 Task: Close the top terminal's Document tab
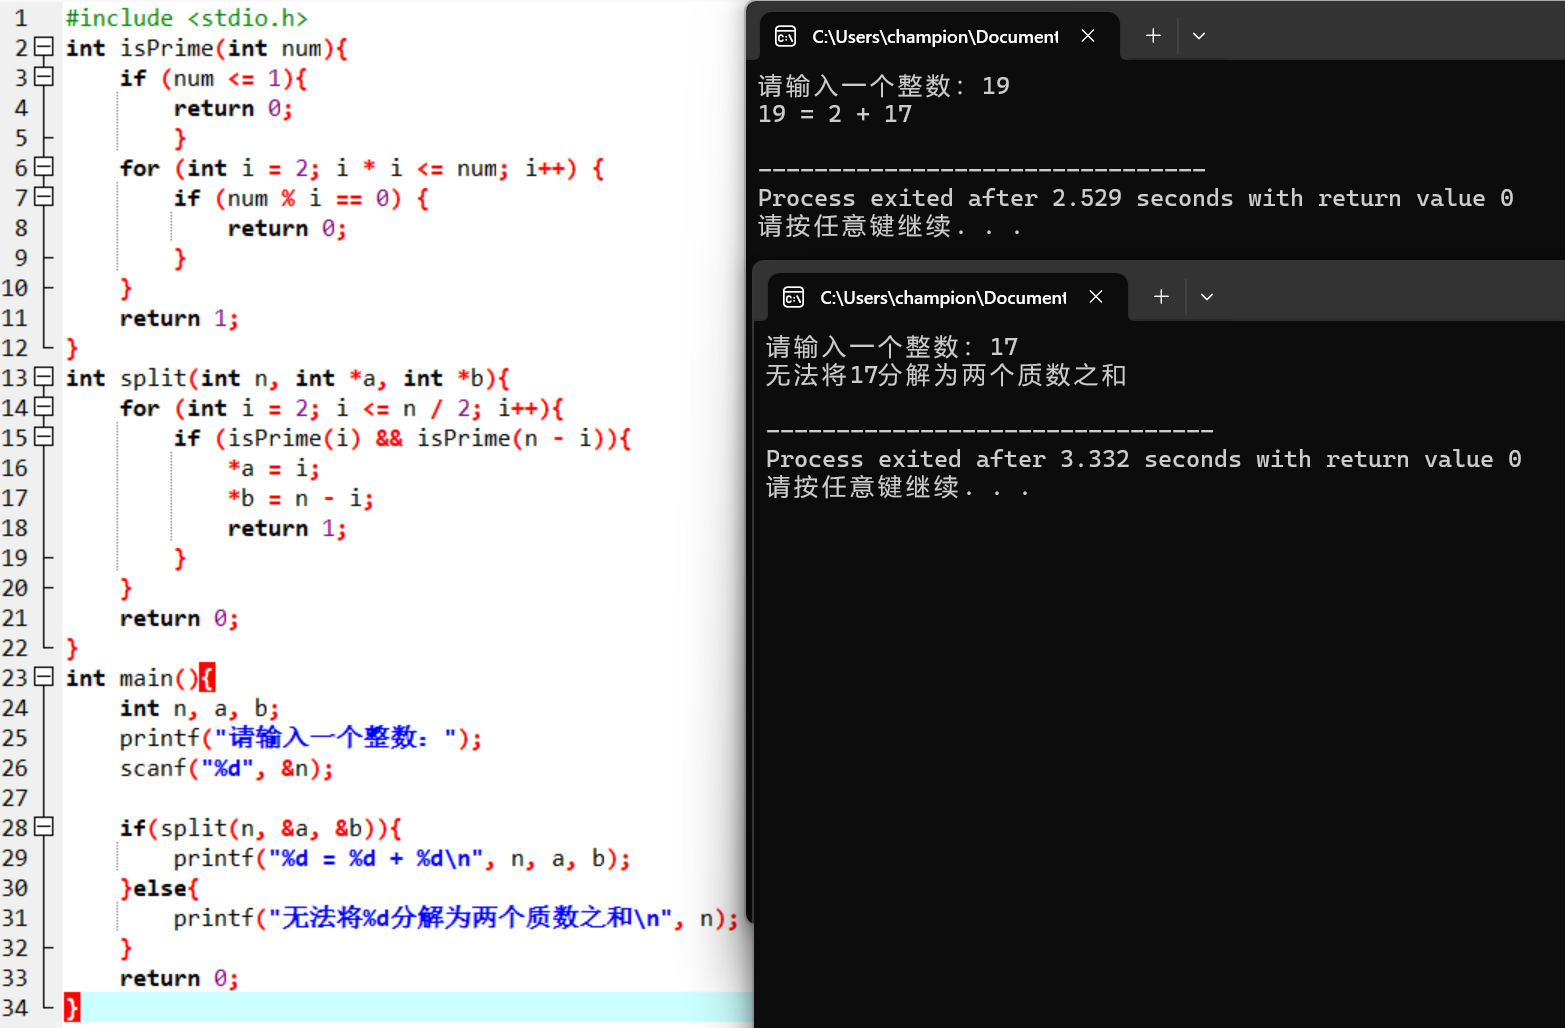[1088, 36]
